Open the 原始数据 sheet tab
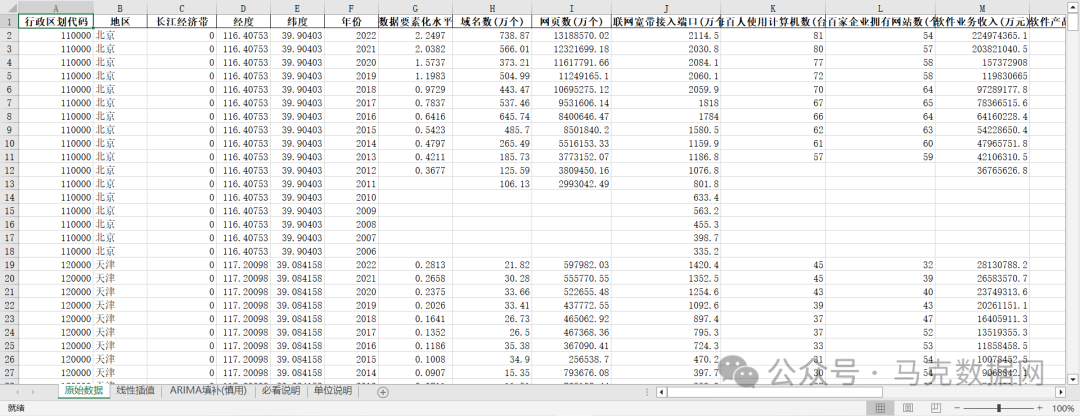 pos(84,391)
